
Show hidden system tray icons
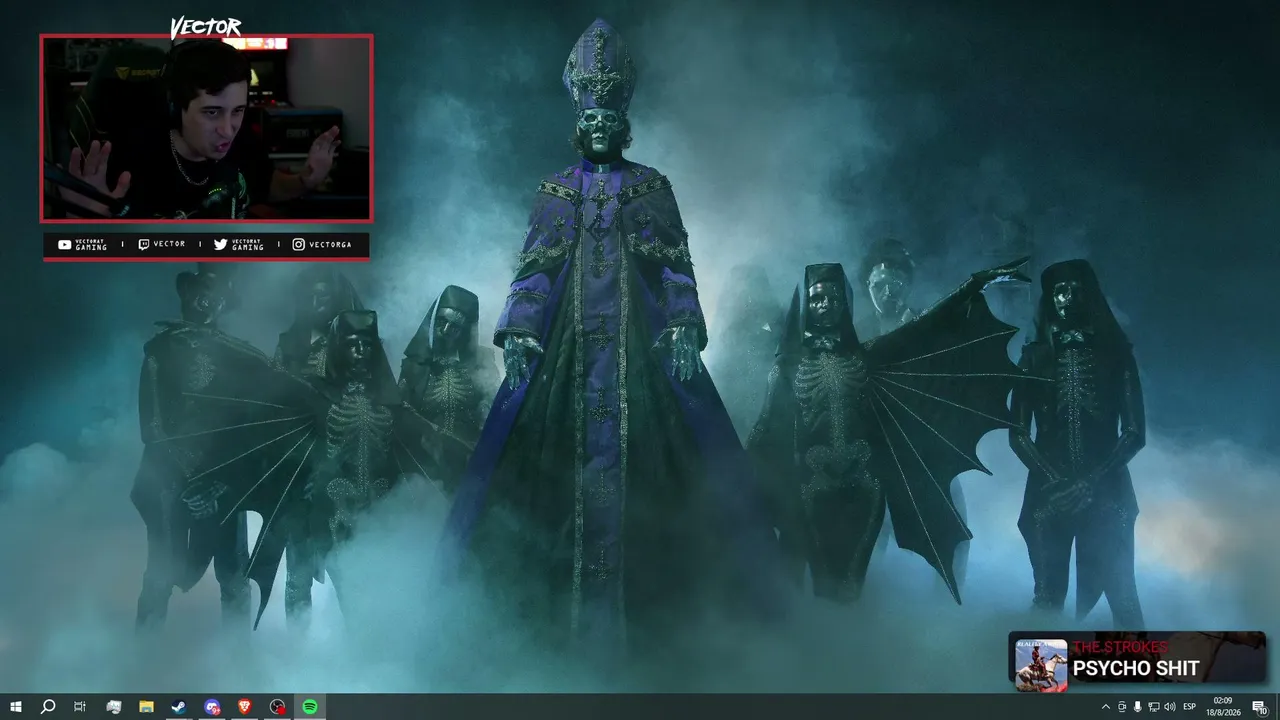click(1105, 707)
